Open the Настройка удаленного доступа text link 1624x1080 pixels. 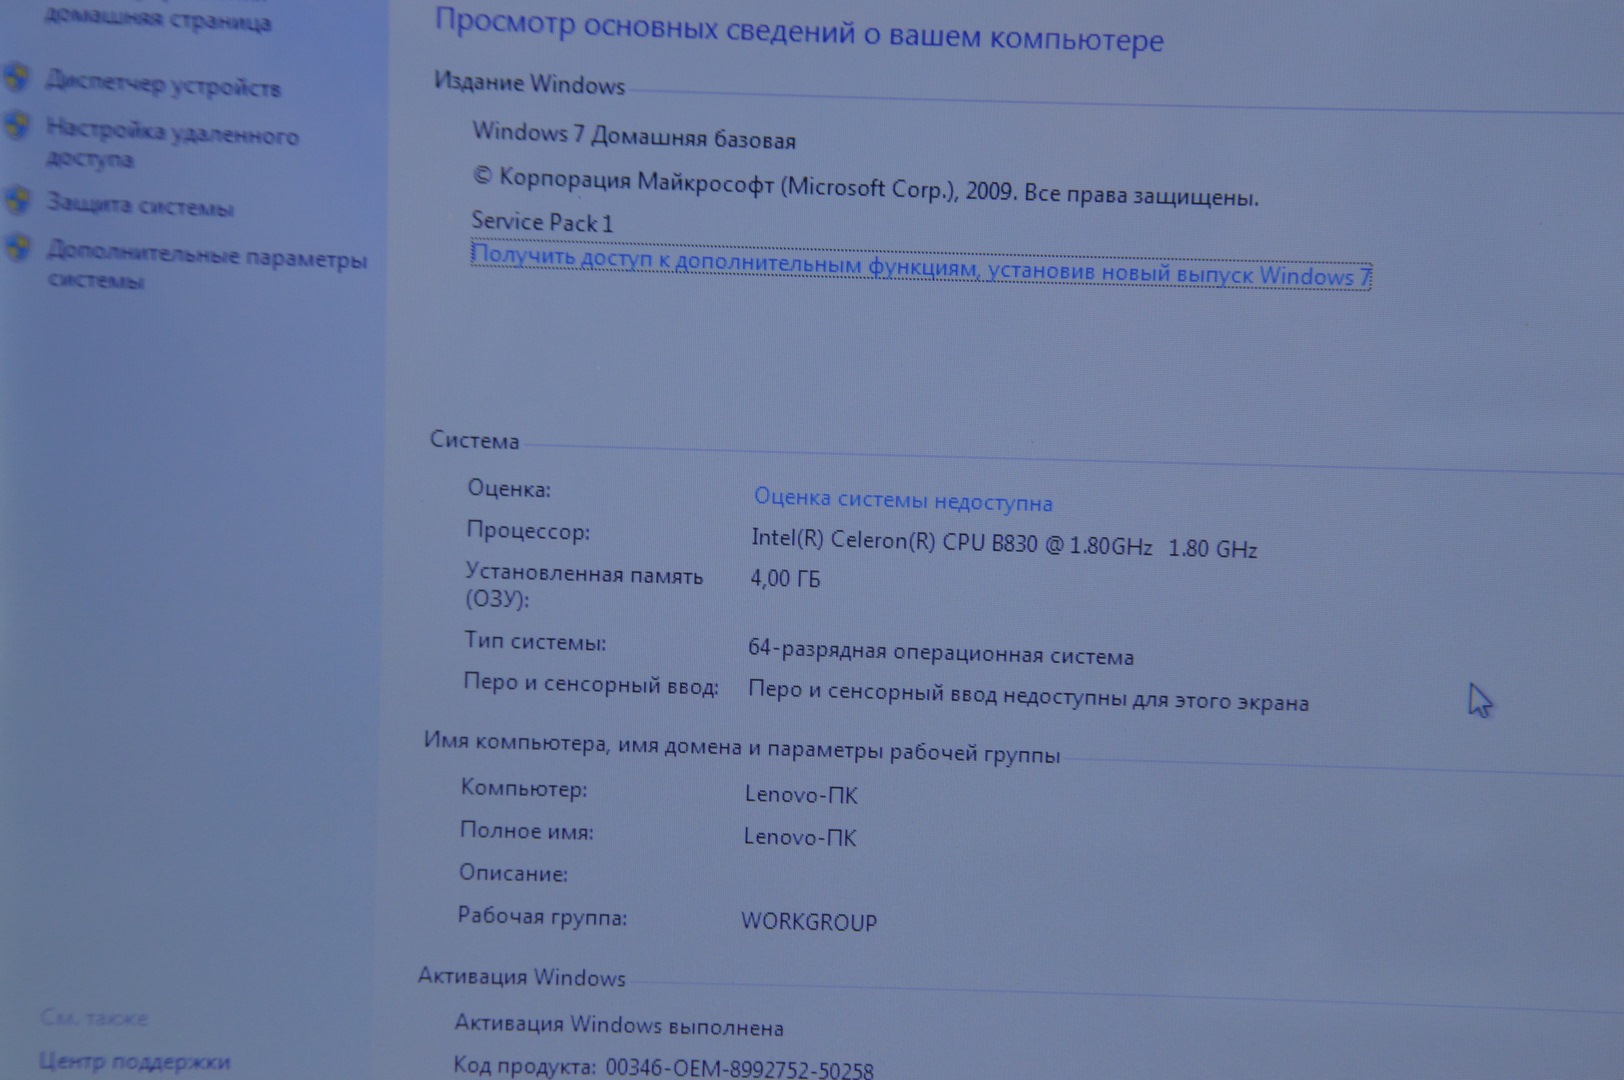click(x=171, y=144)
